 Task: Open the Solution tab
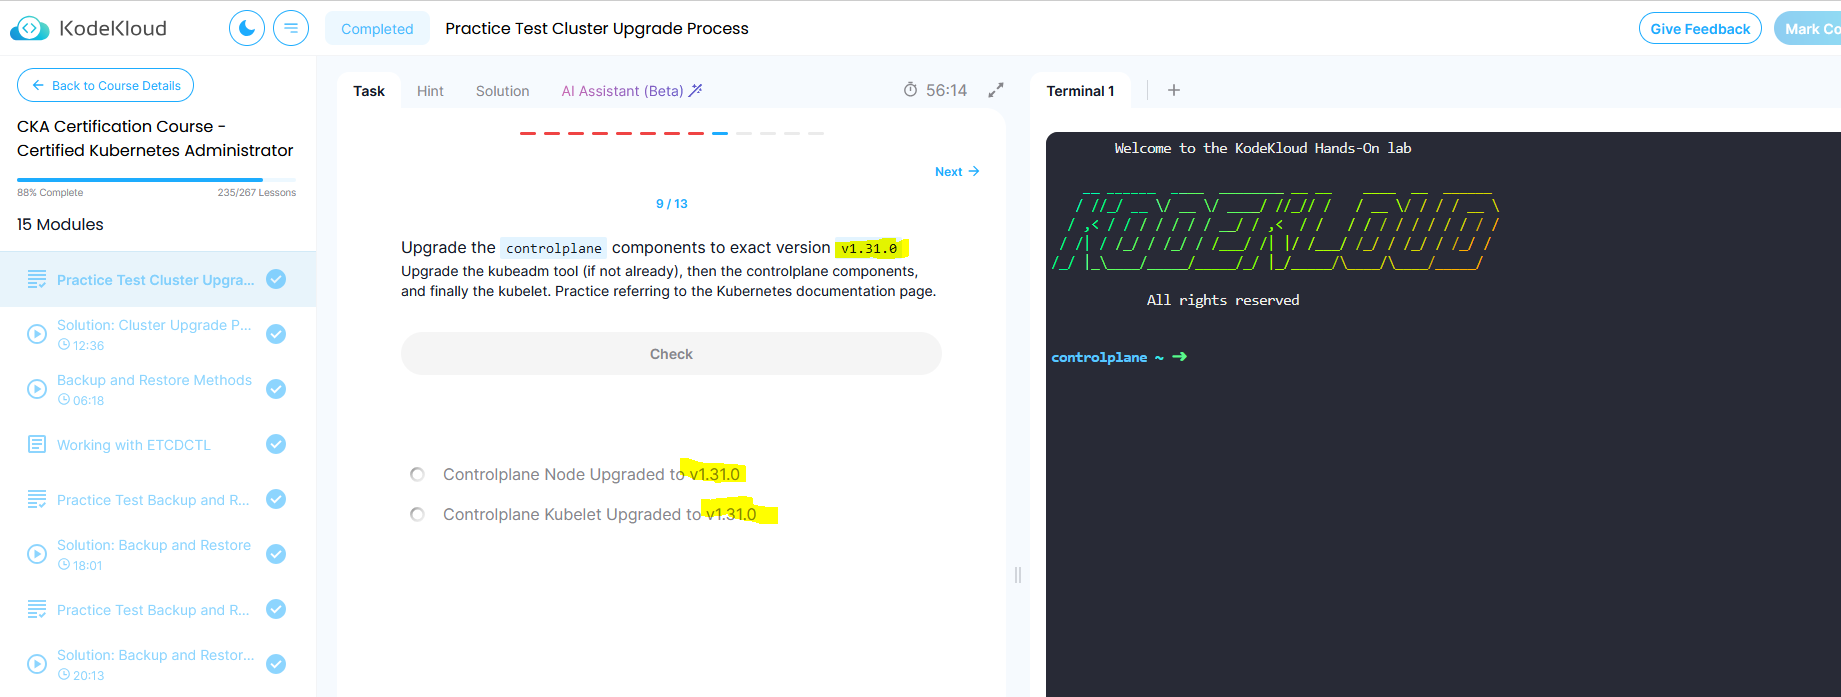point(502,91)
